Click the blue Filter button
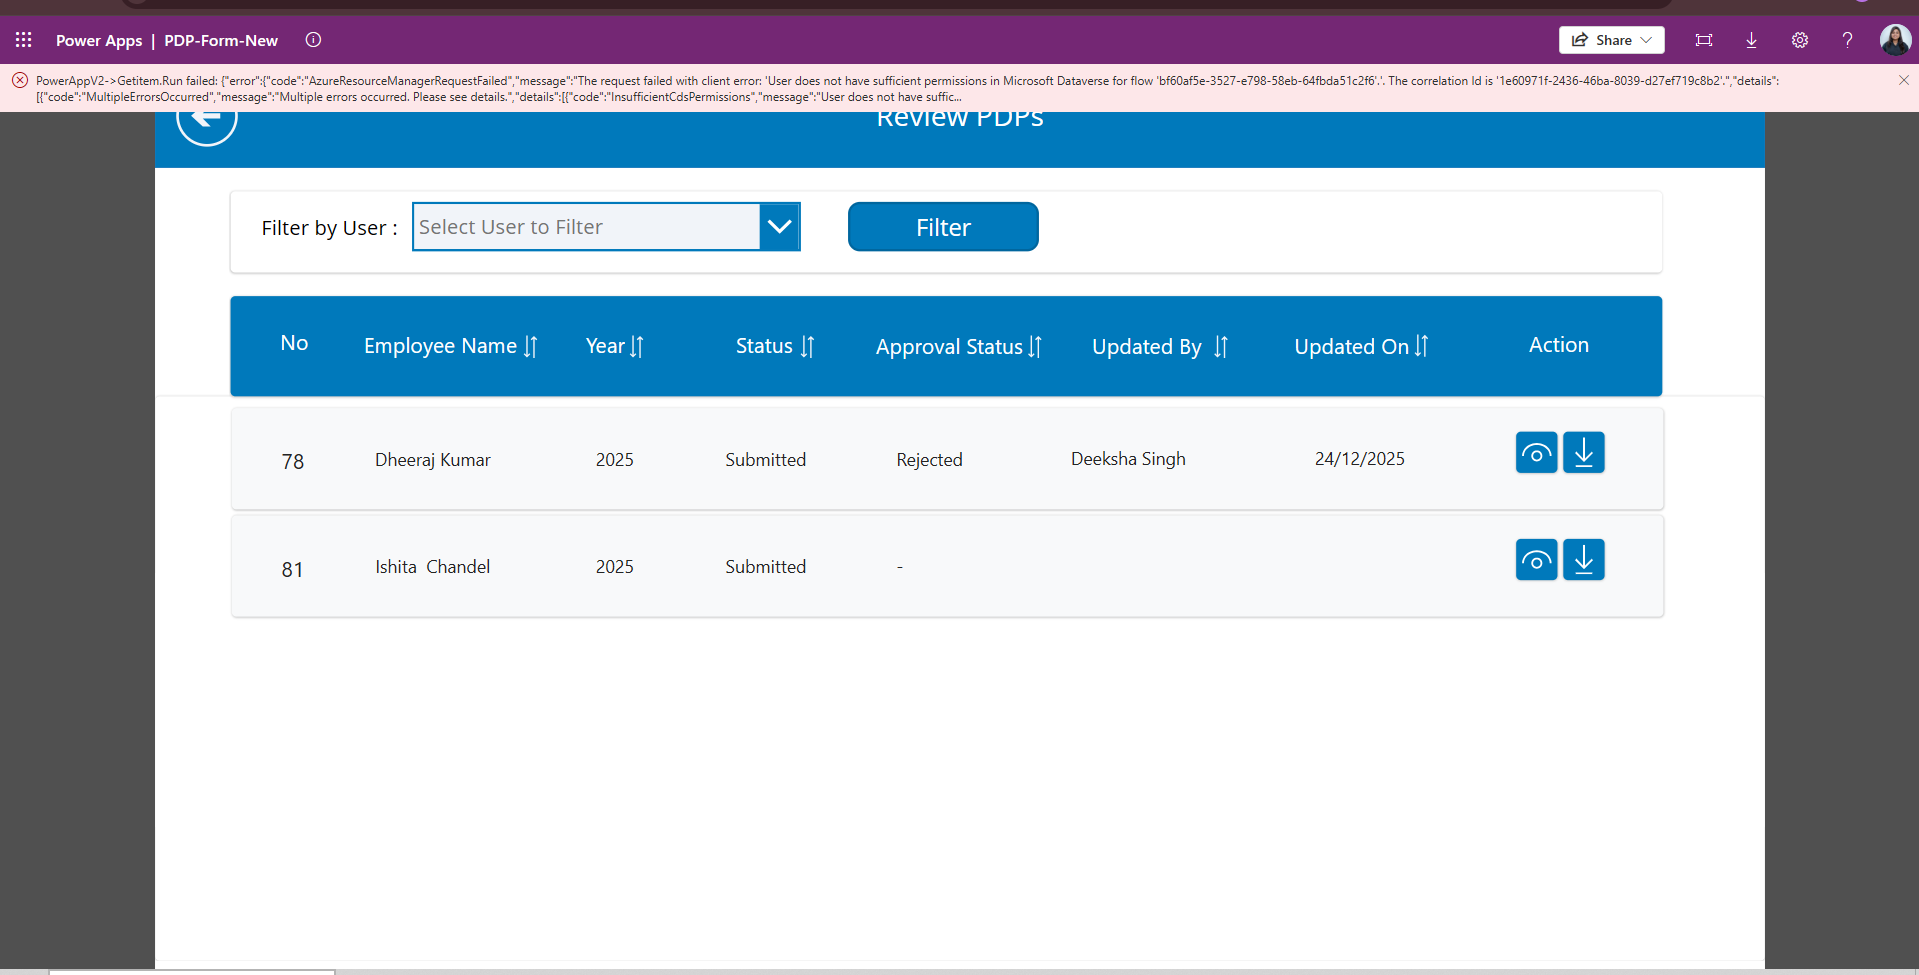This screenshot has height=975, width=1919. point(942,227)
